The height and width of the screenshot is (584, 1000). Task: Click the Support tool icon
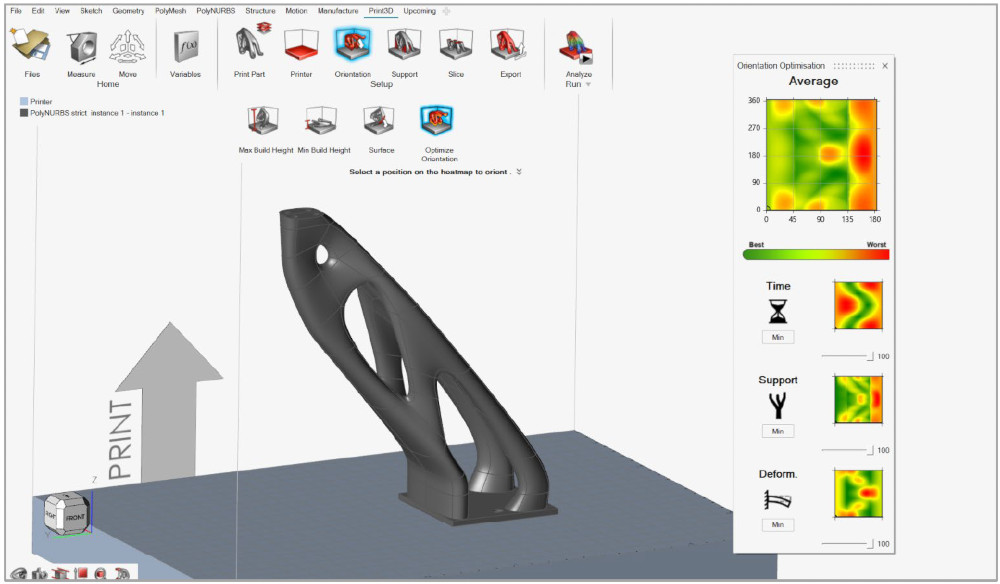[404, 45]
